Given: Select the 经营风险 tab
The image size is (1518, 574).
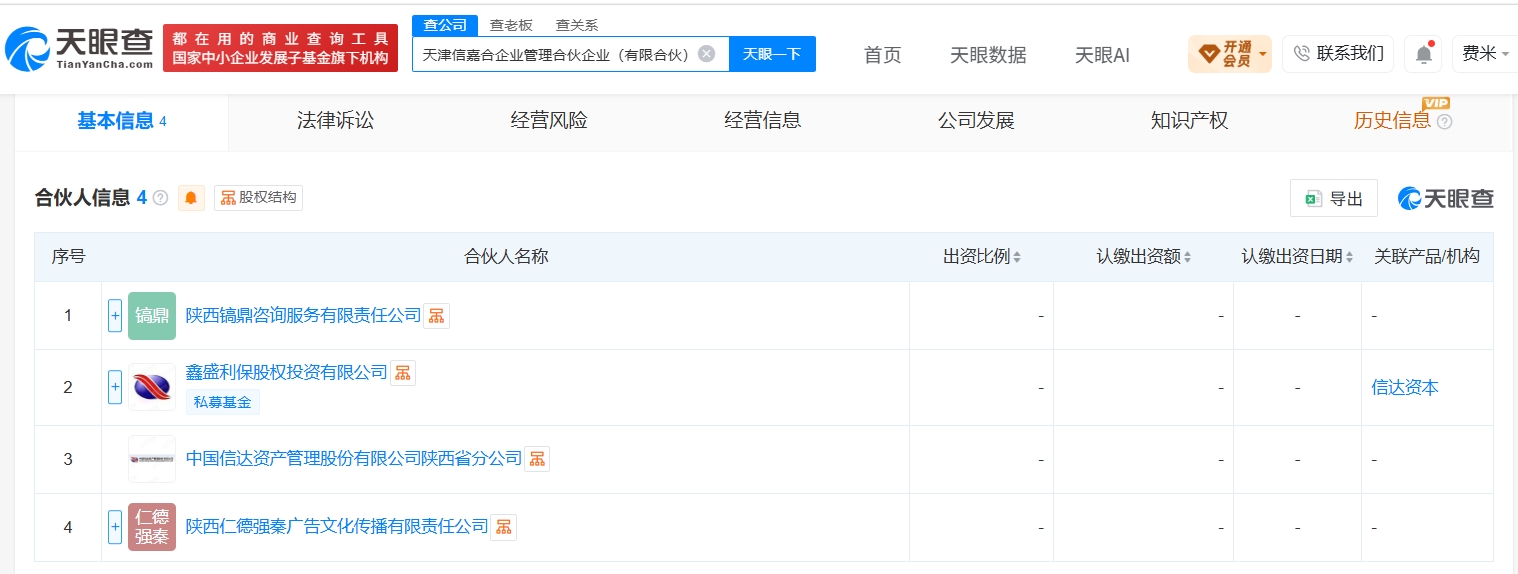Looking at the screenshot, I should tap(549, 121).
